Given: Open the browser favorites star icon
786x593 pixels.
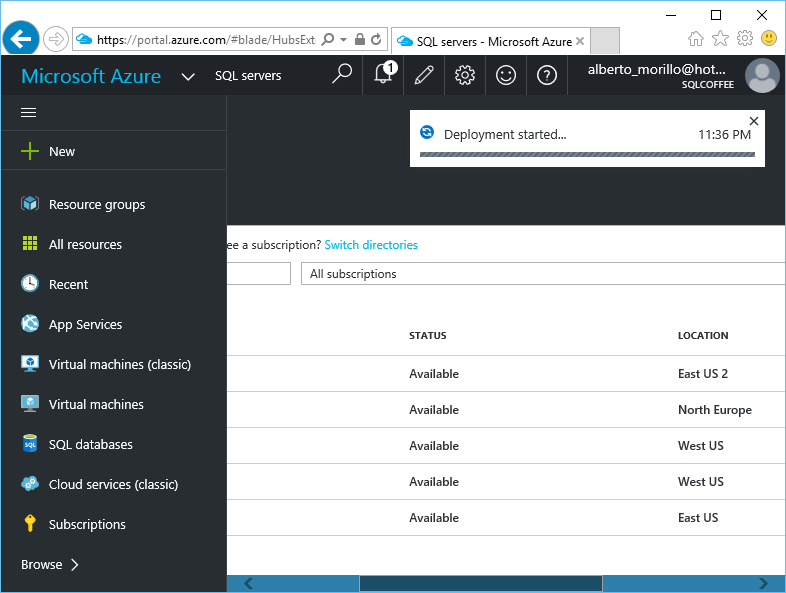Looking at the screenshot, I should click(720, 38).
